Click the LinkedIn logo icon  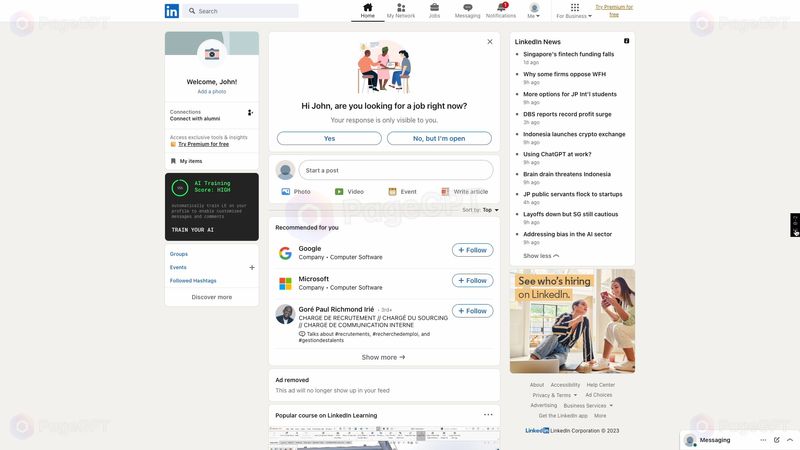172,11
